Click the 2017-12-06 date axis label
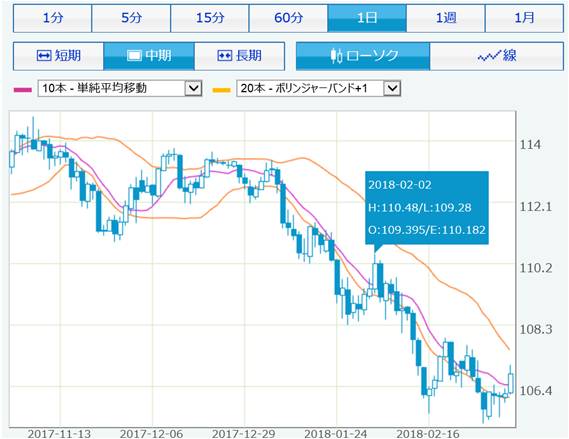 pyautogui.click(x=151, y=434)
